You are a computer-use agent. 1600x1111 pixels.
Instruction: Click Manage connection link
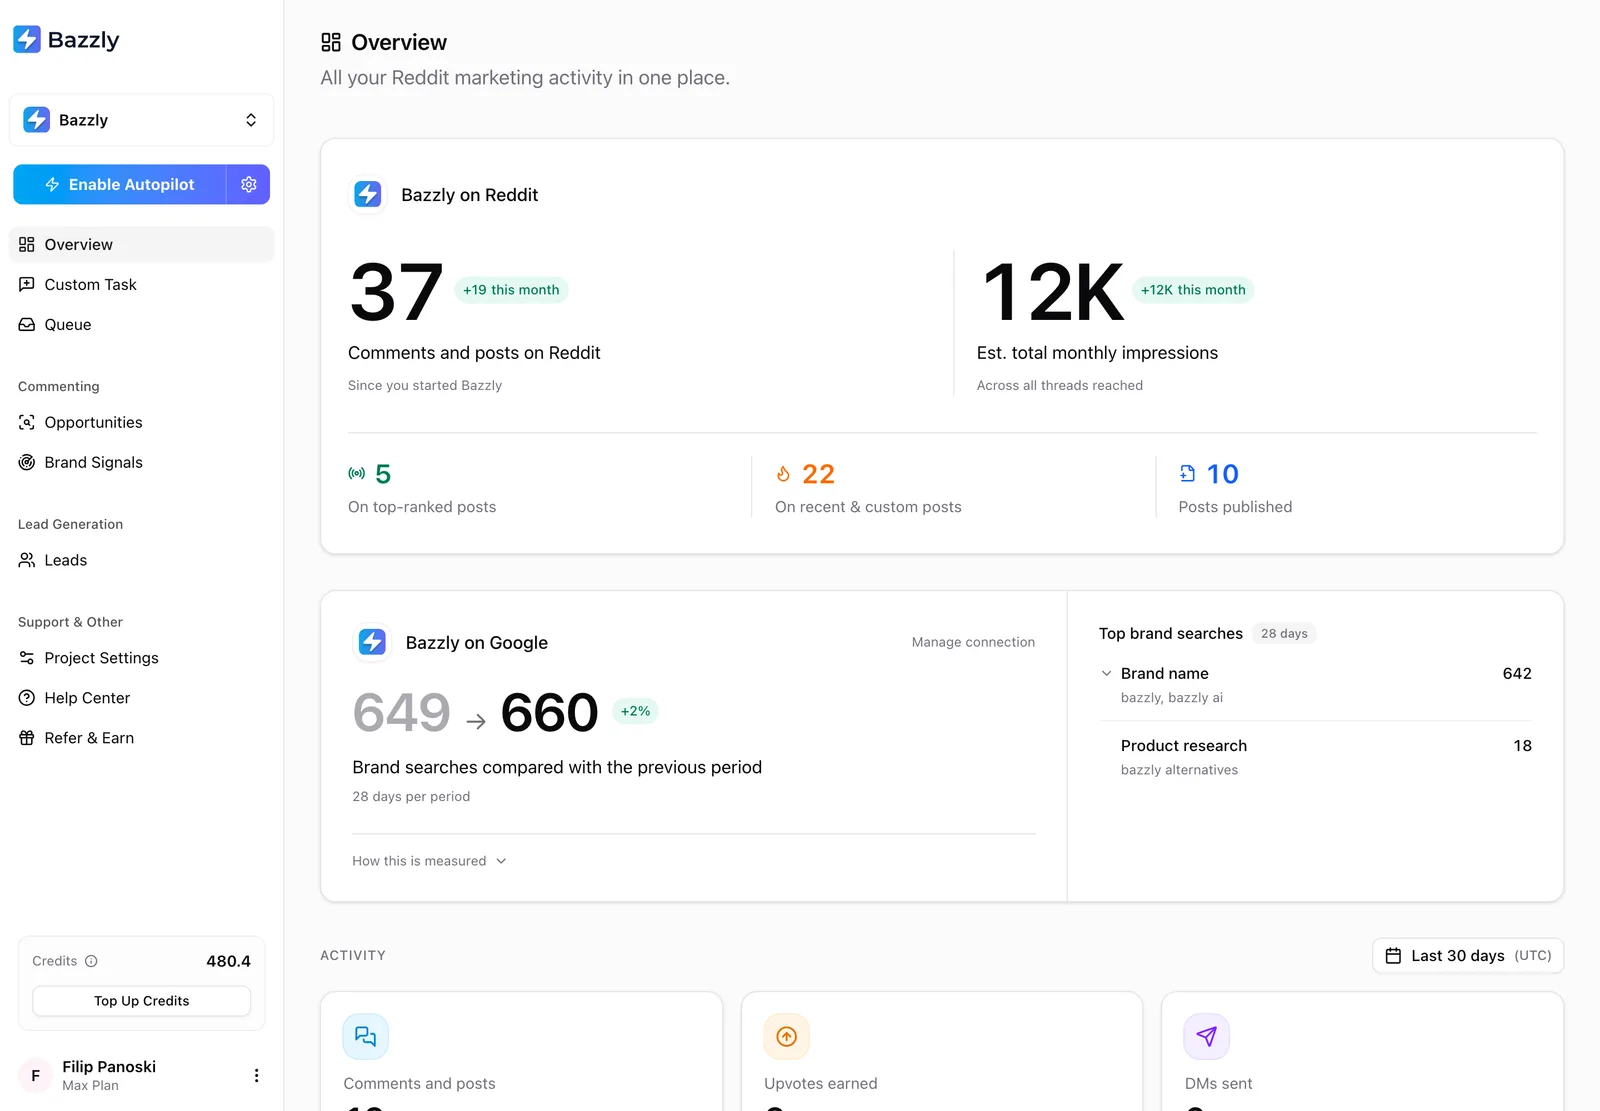(973, 642)
